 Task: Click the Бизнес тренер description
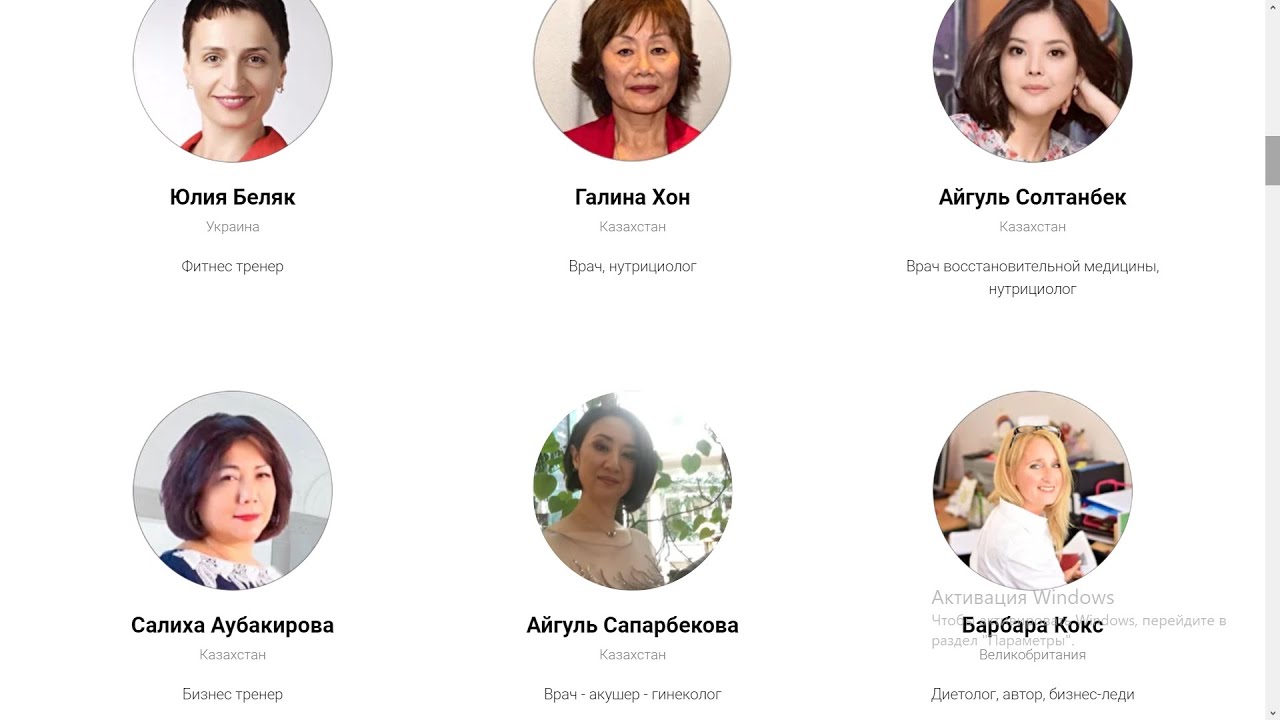233,694
